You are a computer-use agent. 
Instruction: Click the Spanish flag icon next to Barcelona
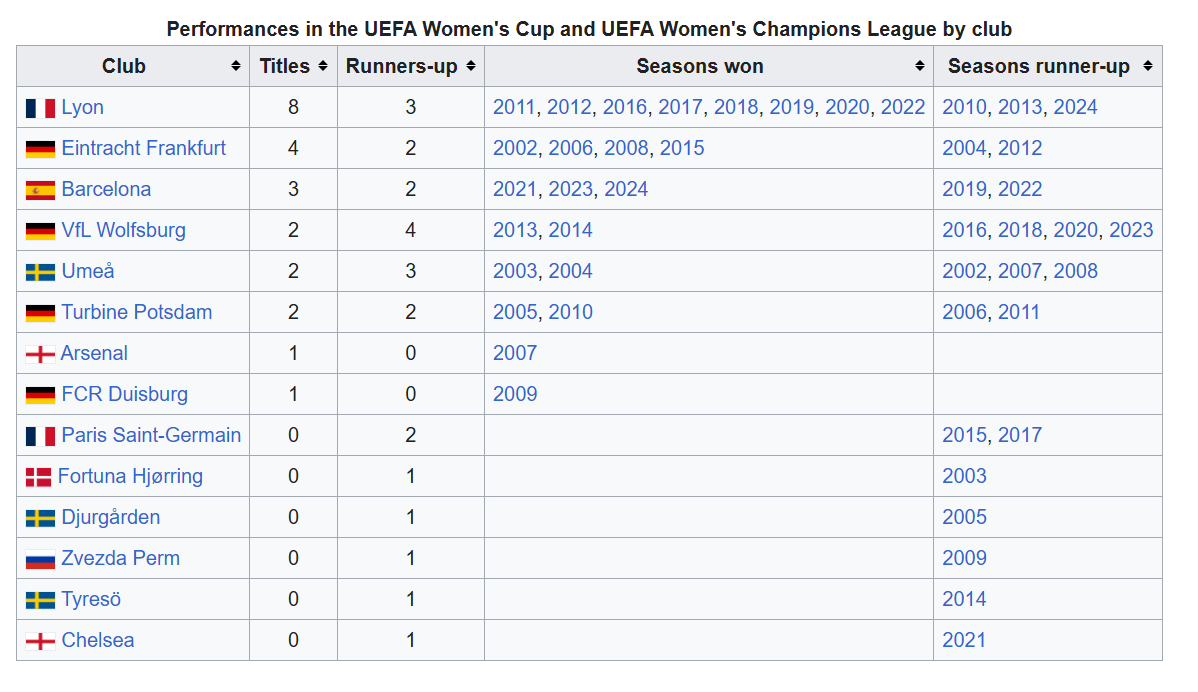point(40,190)
